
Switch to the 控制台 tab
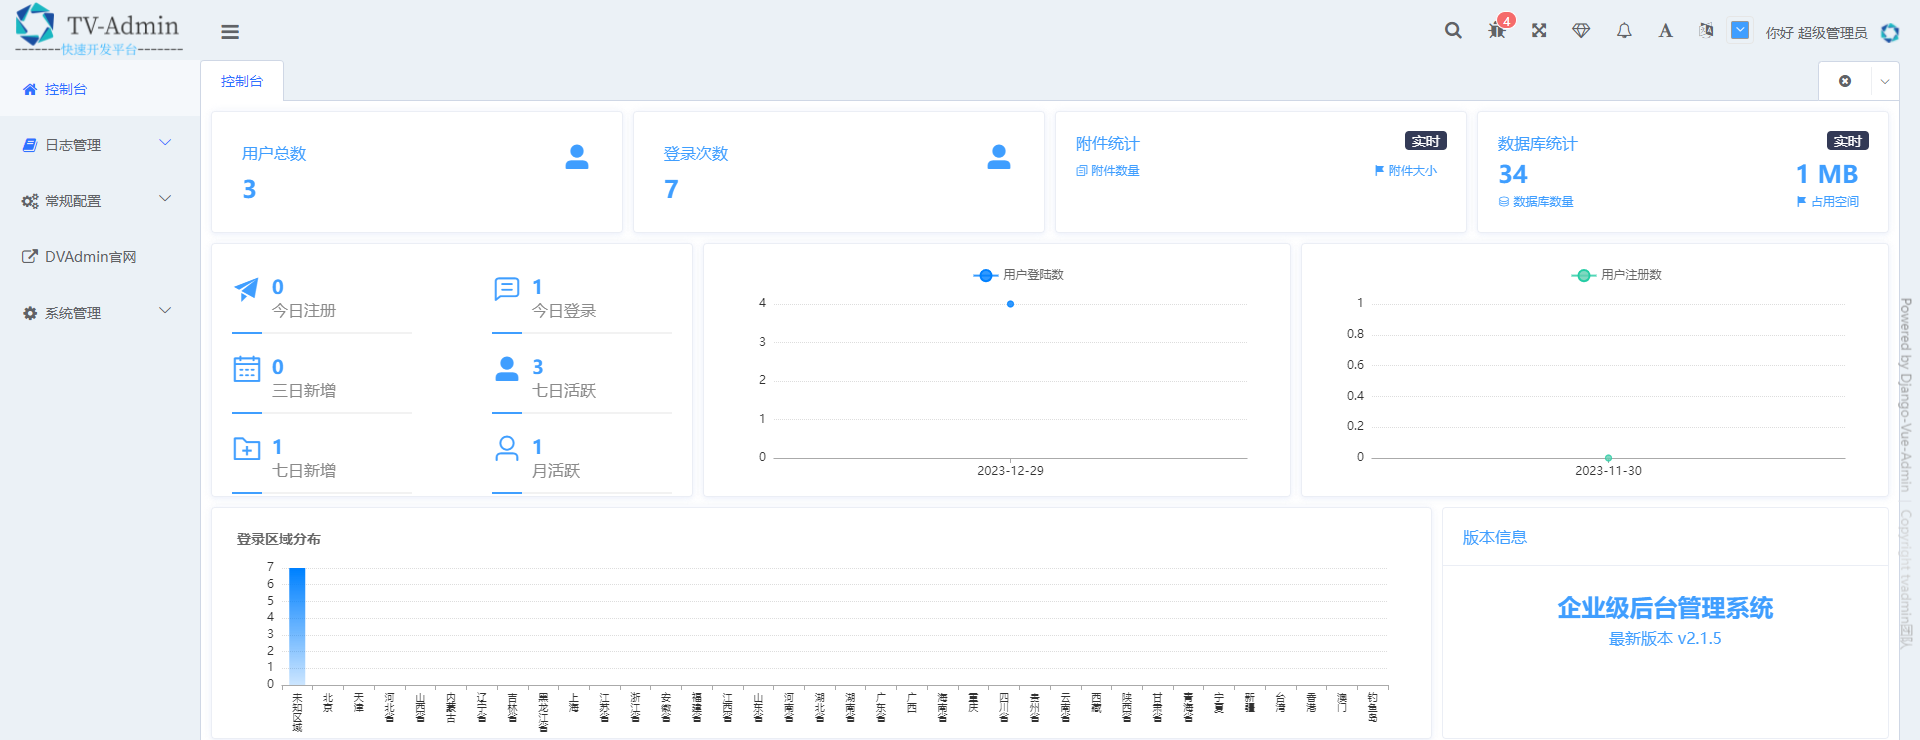[x=242, y=81]
